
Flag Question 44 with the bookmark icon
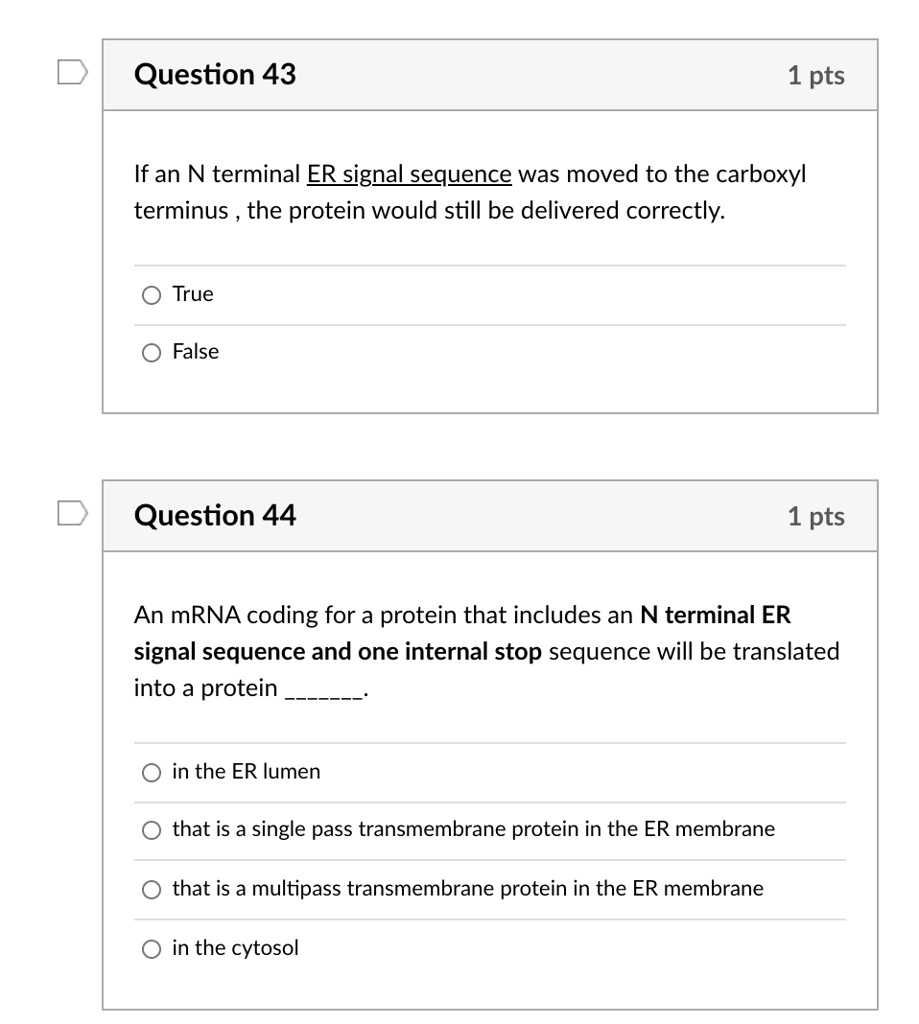tap(72, 513)
